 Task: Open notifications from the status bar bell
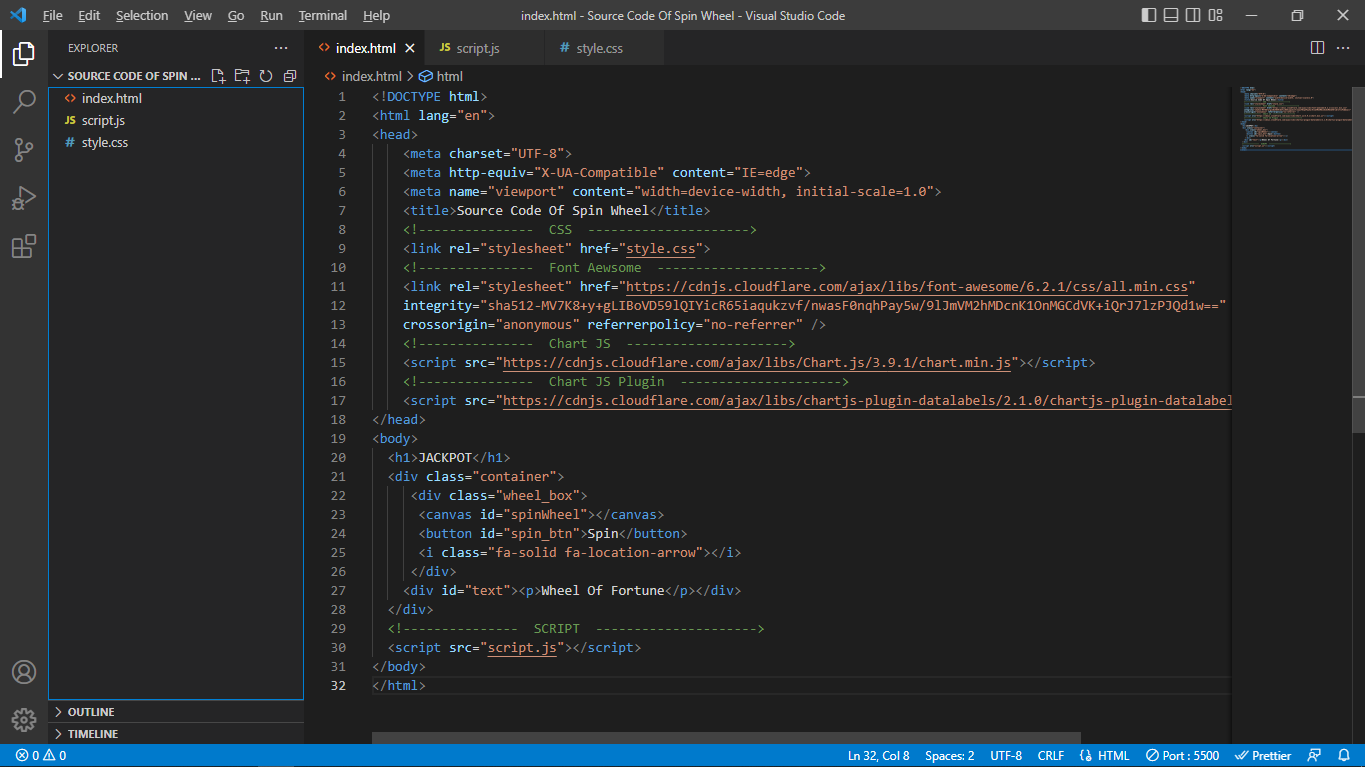1344,755
